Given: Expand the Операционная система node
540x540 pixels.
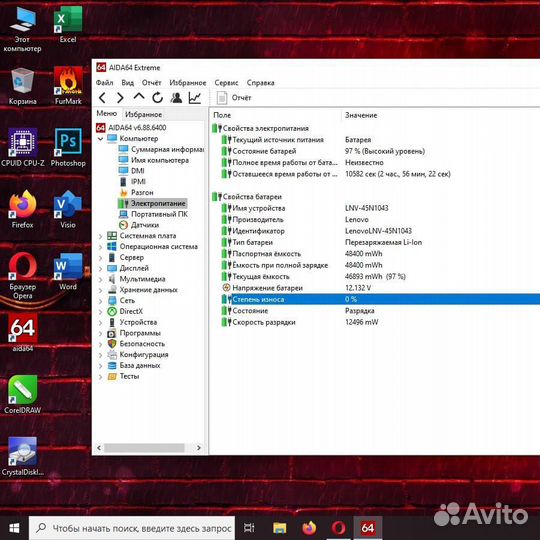Looking at the screenshot, I should tap(100, 247).
